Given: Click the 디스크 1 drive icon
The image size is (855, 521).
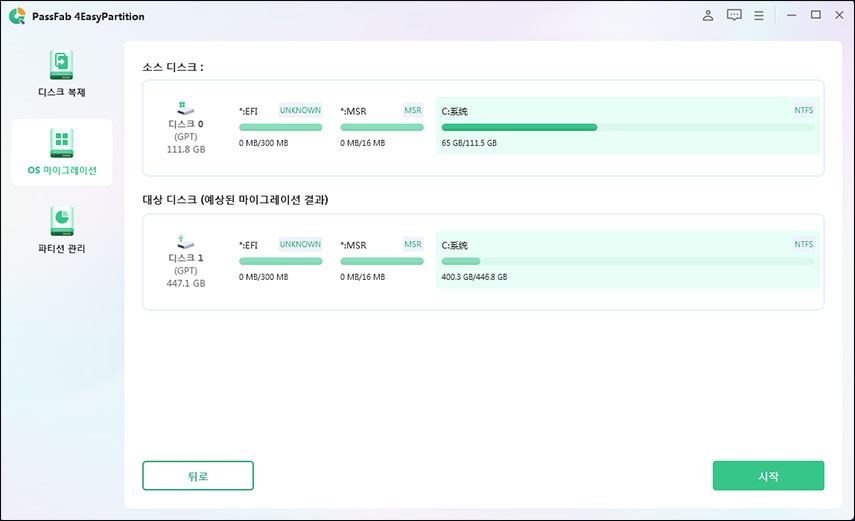Looking at the screenshot, I should click(x=185, y=242).
